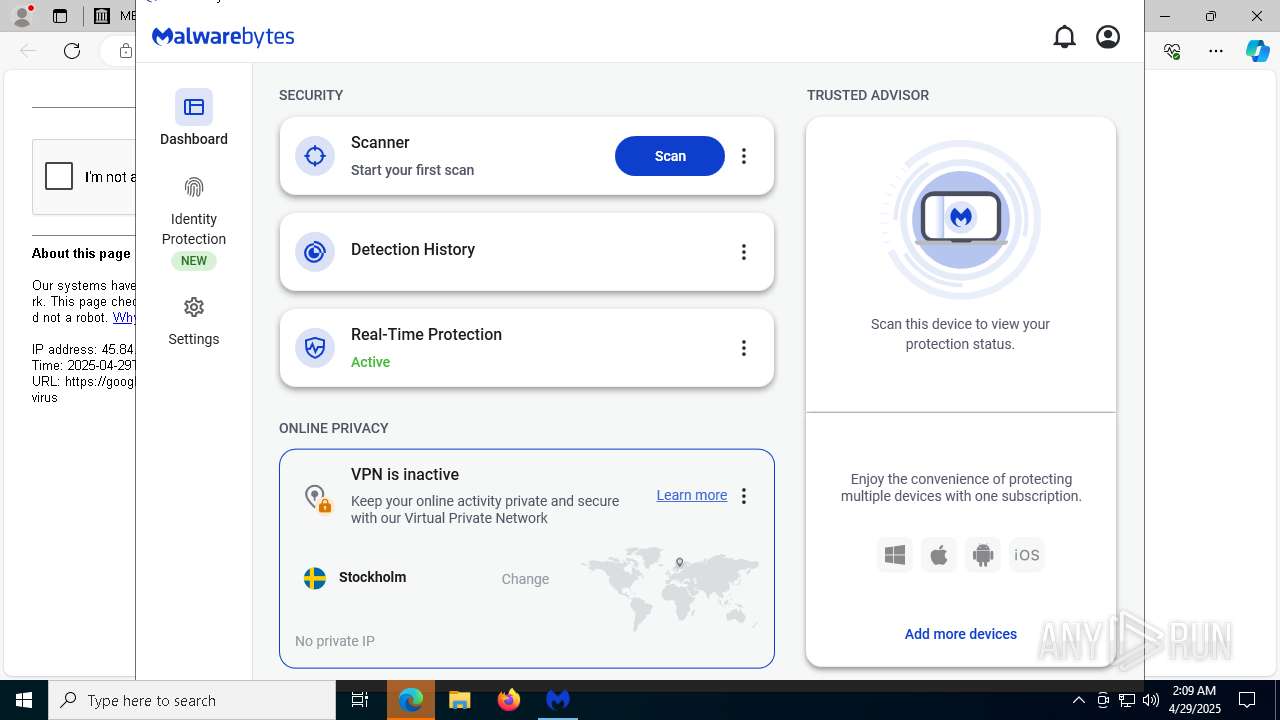1280x720 pixels.
Task: Open VPN card options menu
Action: pos(743,496)
